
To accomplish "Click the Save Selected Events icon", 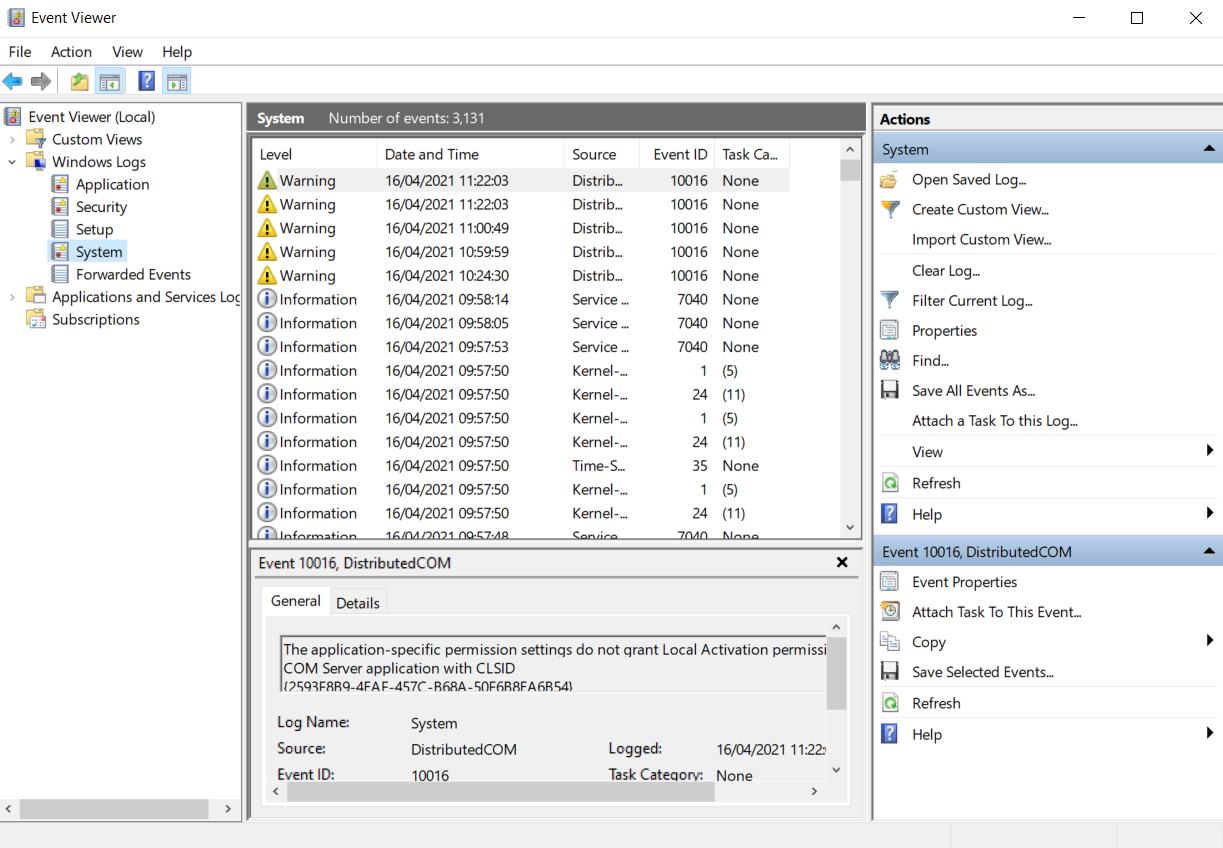I will pyautogui.click(x=889, y=671).
